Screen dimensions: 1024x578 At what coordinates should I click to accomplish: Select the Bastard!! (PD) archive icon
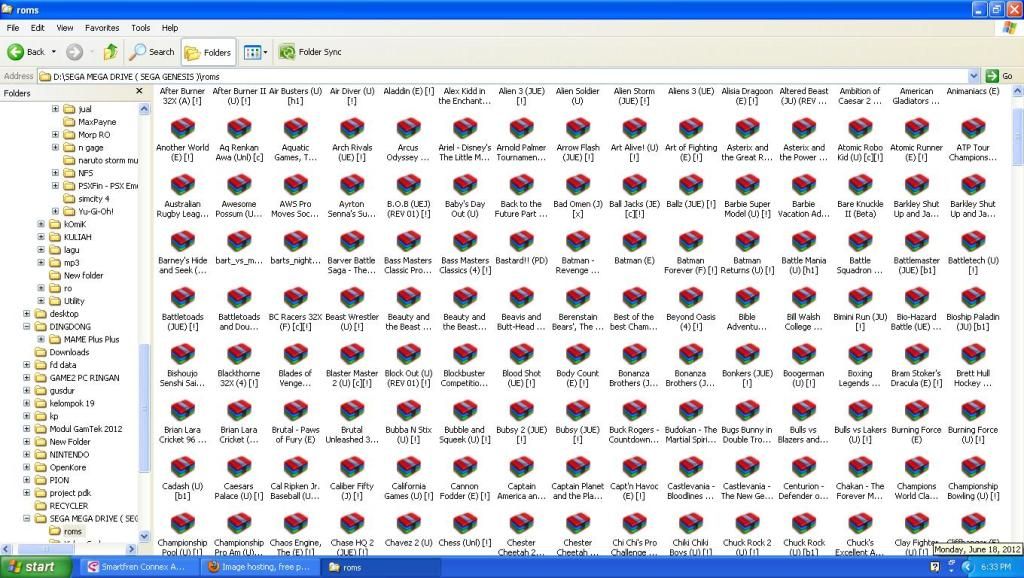coord(521,241)
